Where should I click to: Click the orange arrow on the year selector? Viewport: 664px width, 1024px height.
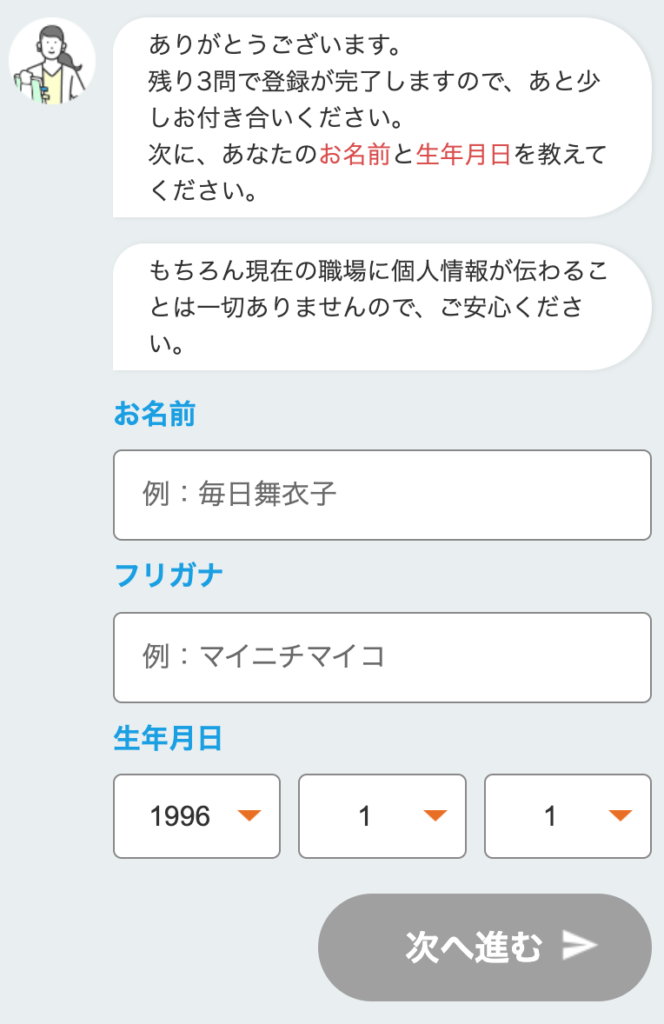click(x=249, y=816)
